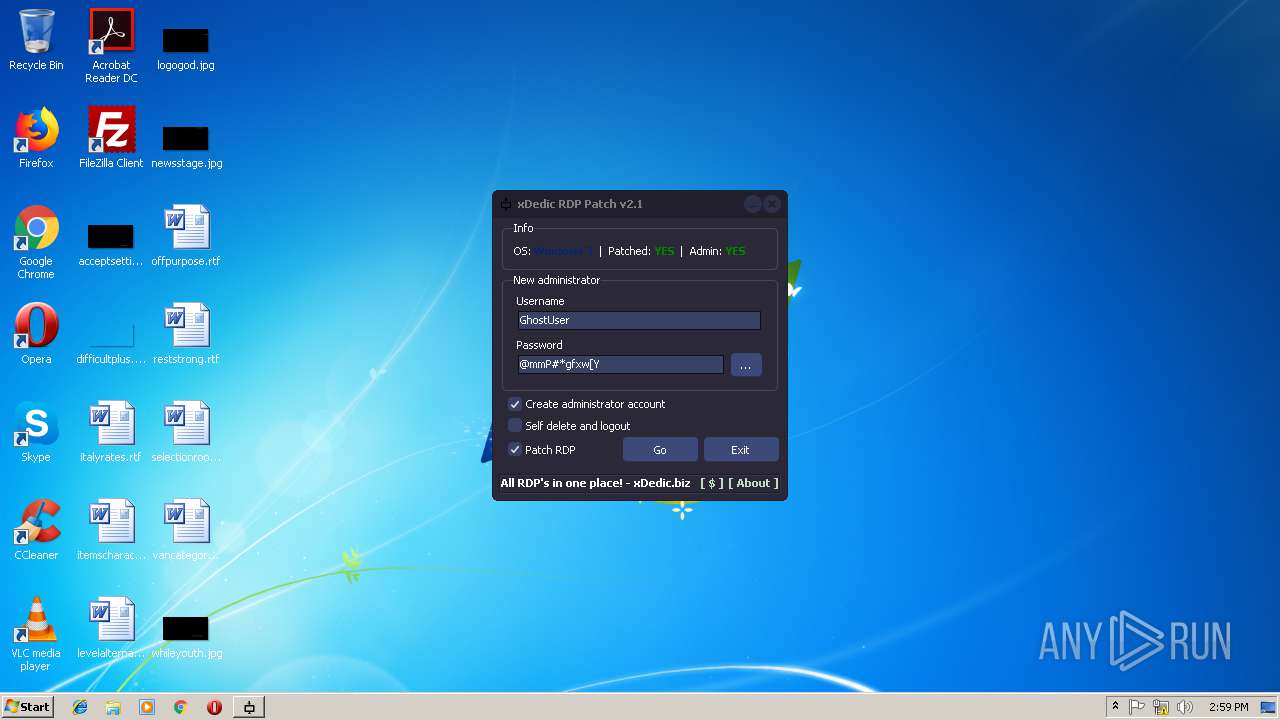1280x720 pixels.
Task: Open the Skype desktop shortcut
Action: point(36,432)
